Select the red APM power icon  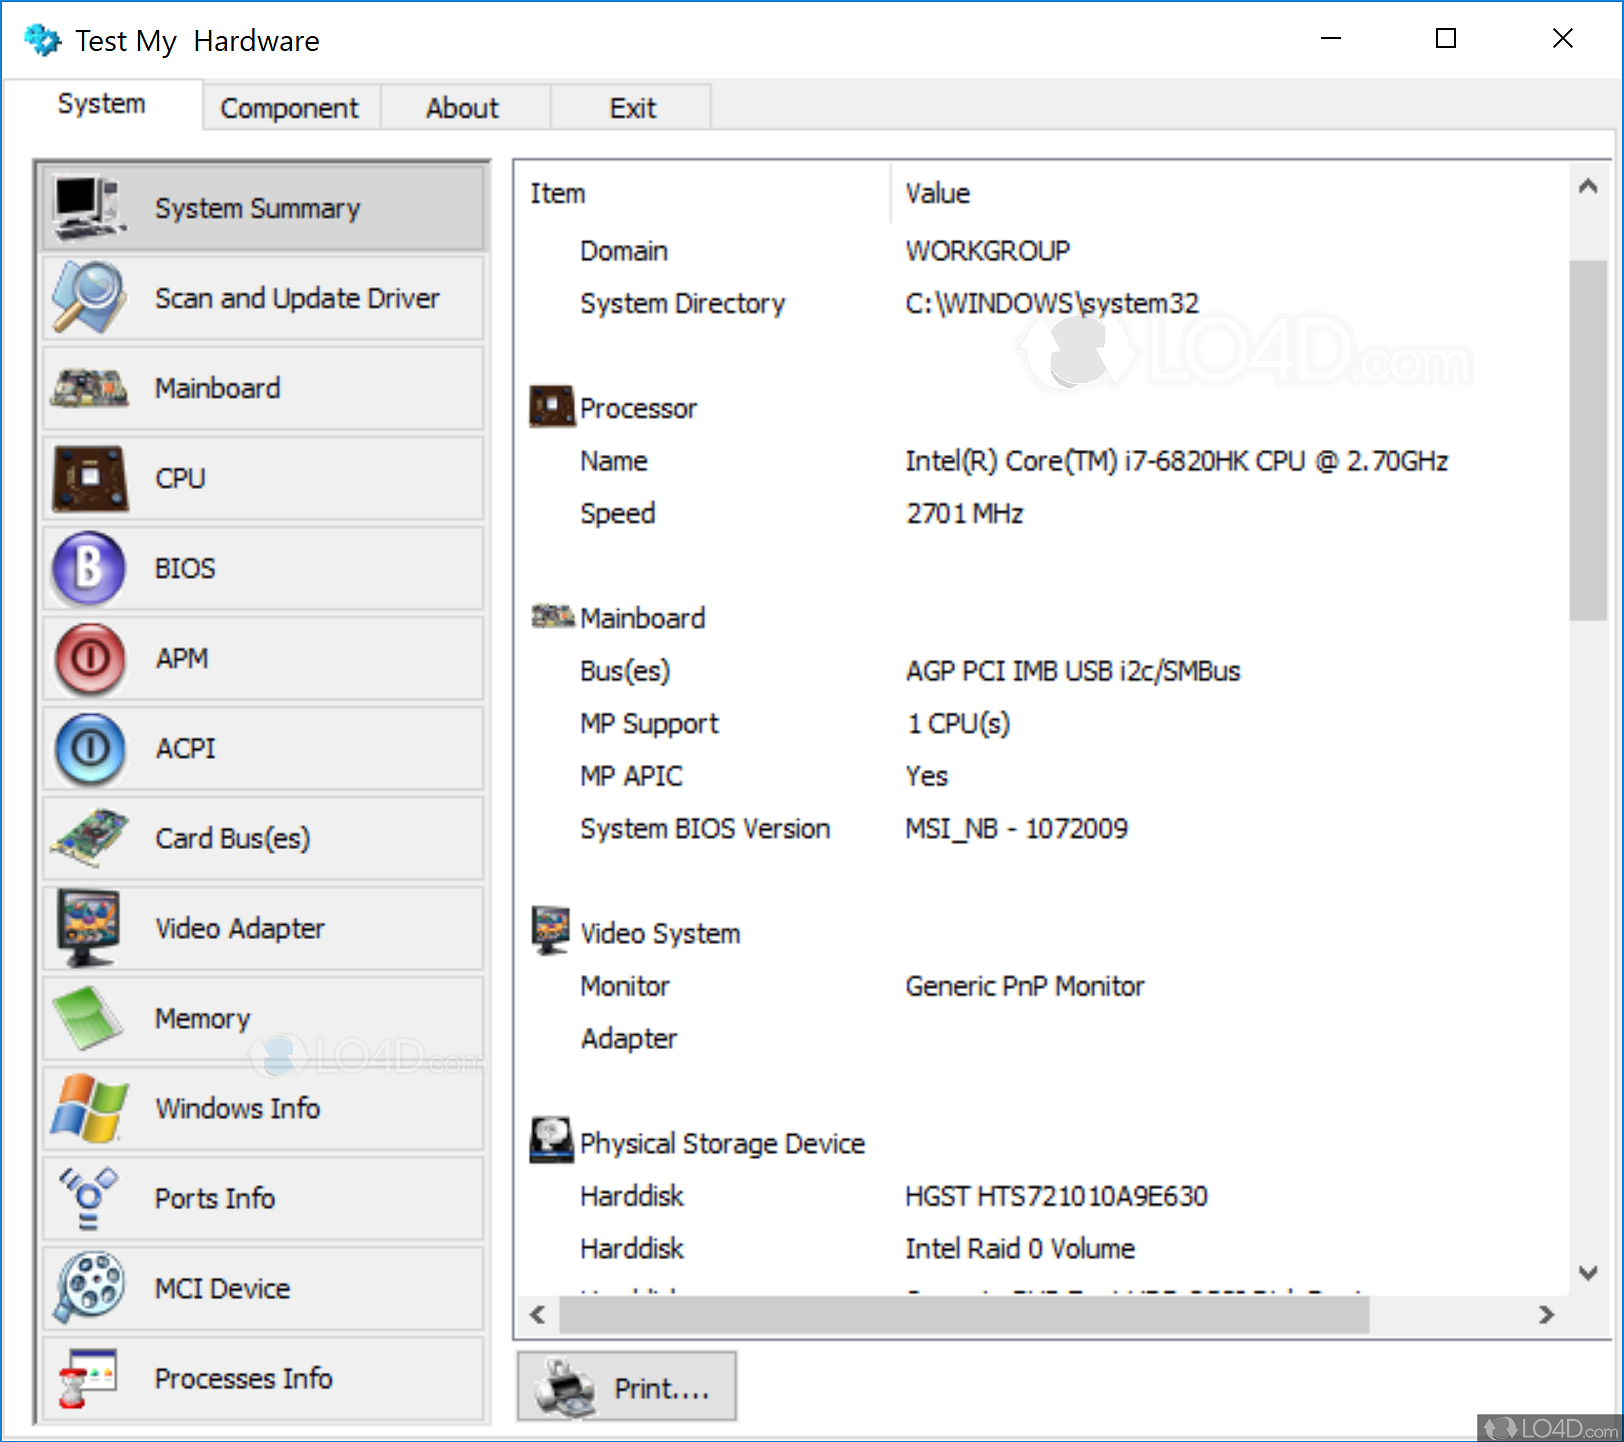[88, 658]
